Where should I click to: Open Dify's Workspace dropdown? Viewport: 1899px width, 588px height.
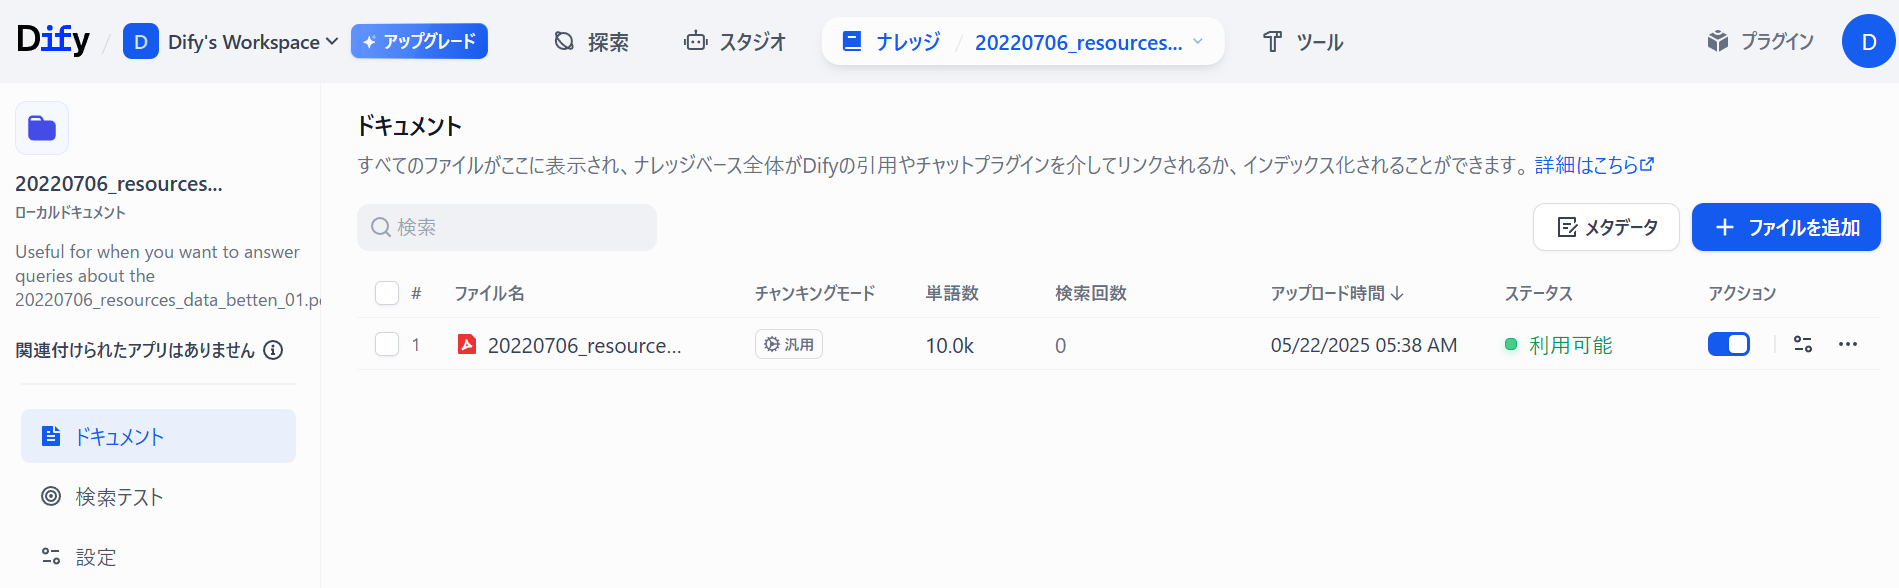click(x=231, y=42)
